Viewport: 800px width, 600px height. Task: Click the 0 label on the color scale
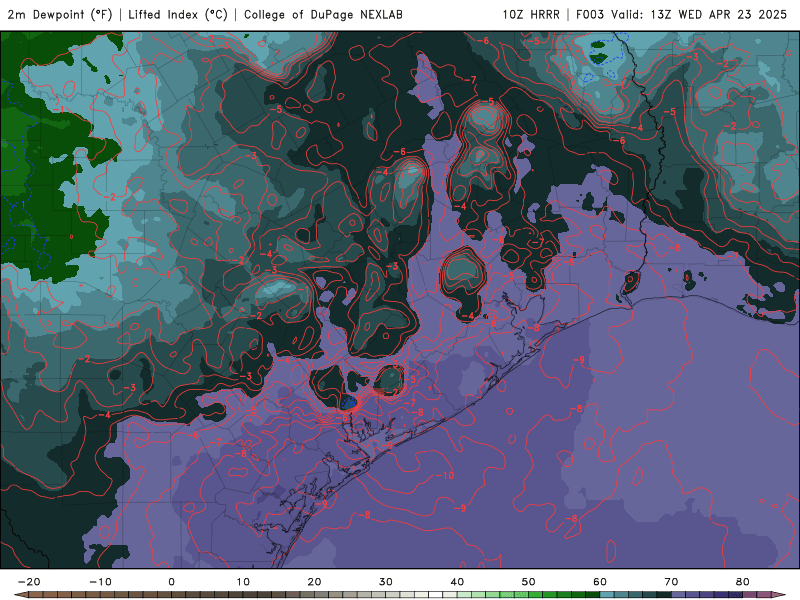[171, 582]
